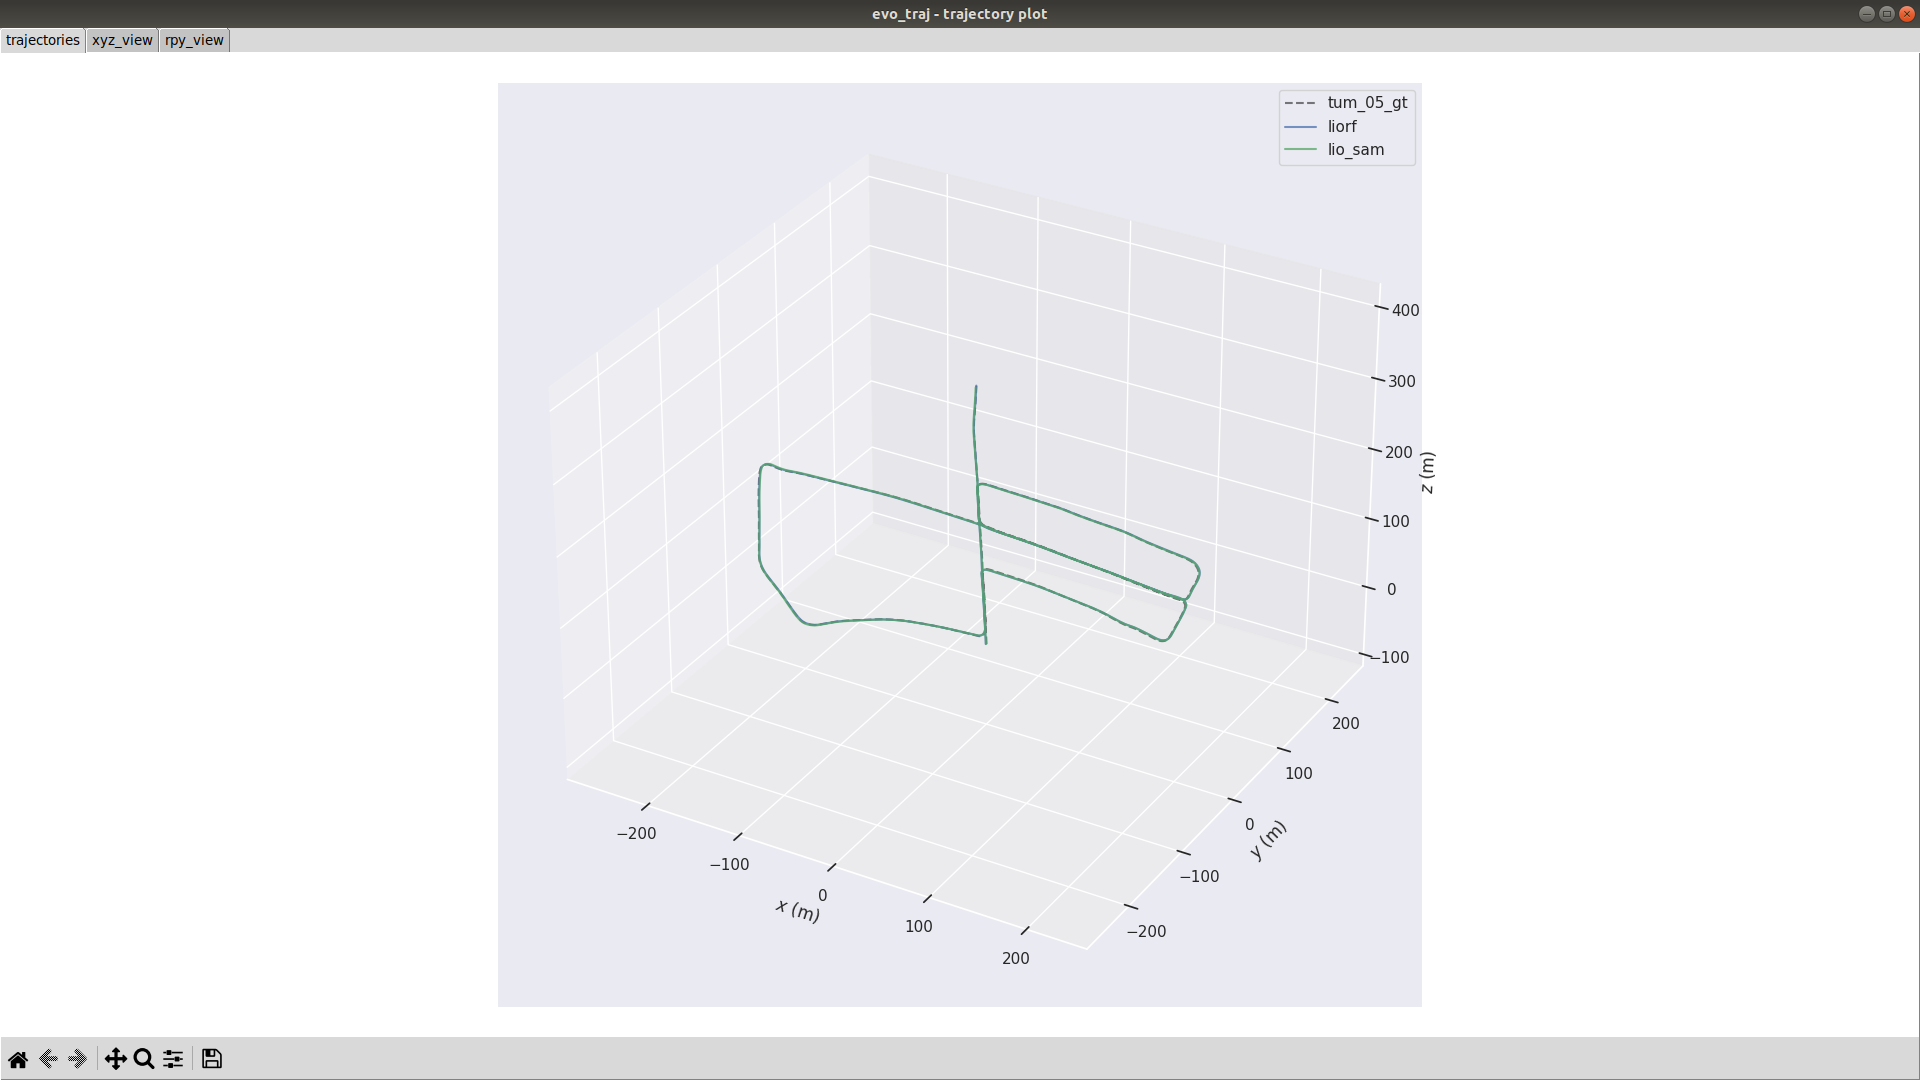This screenshot has width=1920, height=1080.
Task: Click the 400 tick on the z axis
Action: (x=1405, y=310)
